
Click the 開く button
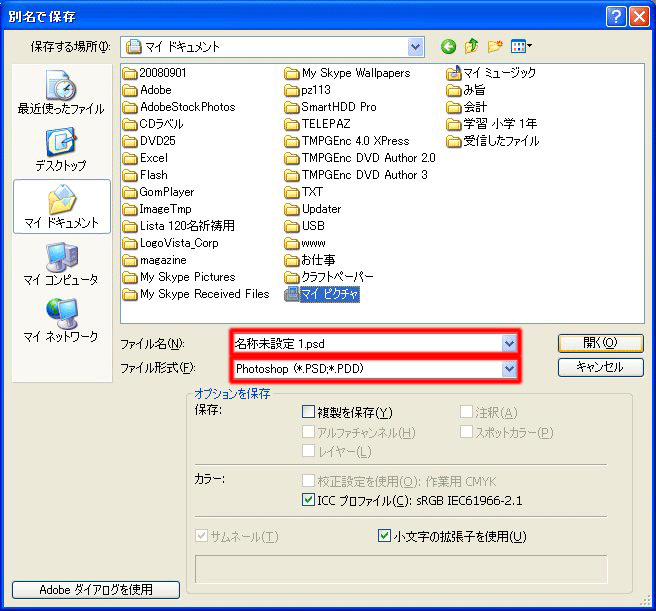click(600, 343)
